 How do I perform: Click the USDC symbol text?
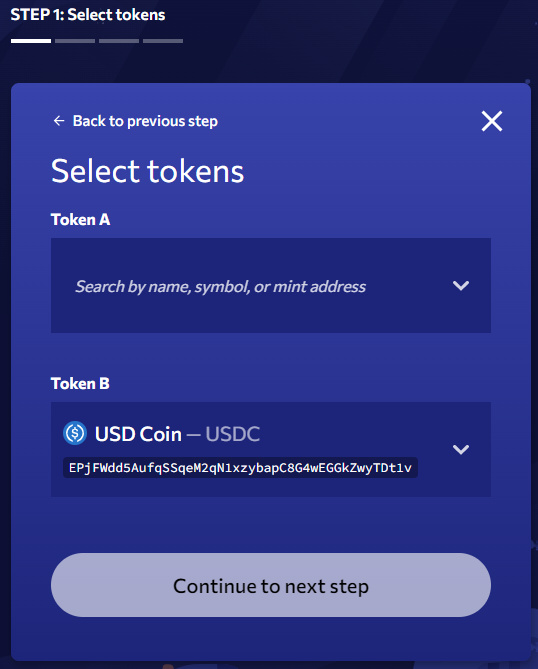pos(233,434)
